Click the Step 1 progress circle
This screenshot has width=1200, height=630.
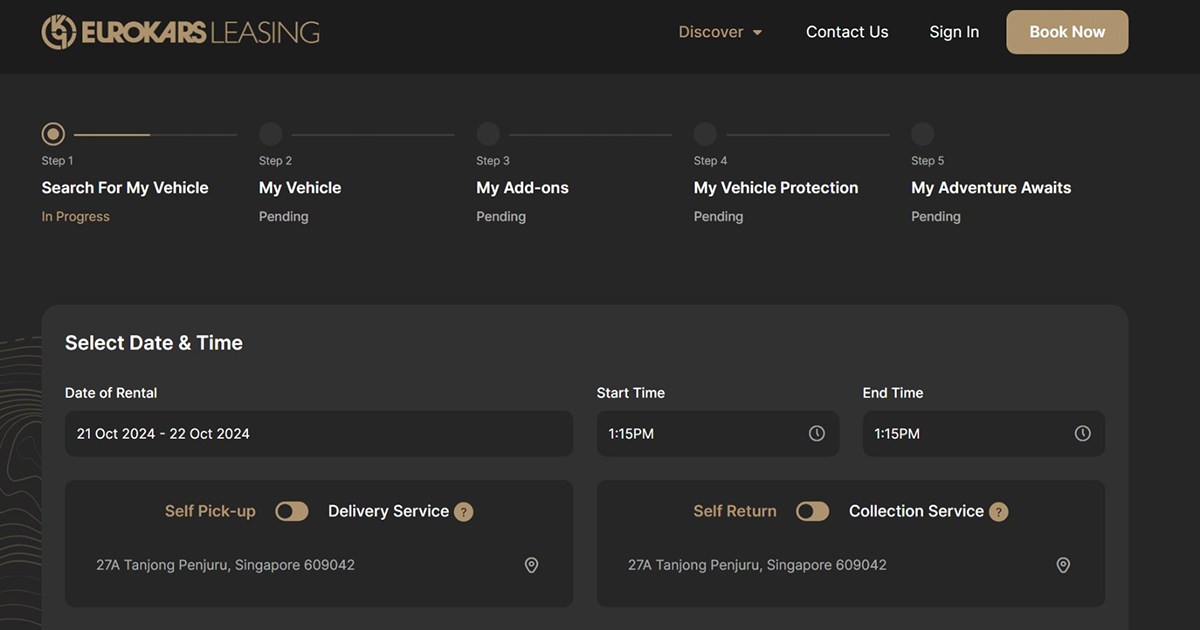coord(53,134)
